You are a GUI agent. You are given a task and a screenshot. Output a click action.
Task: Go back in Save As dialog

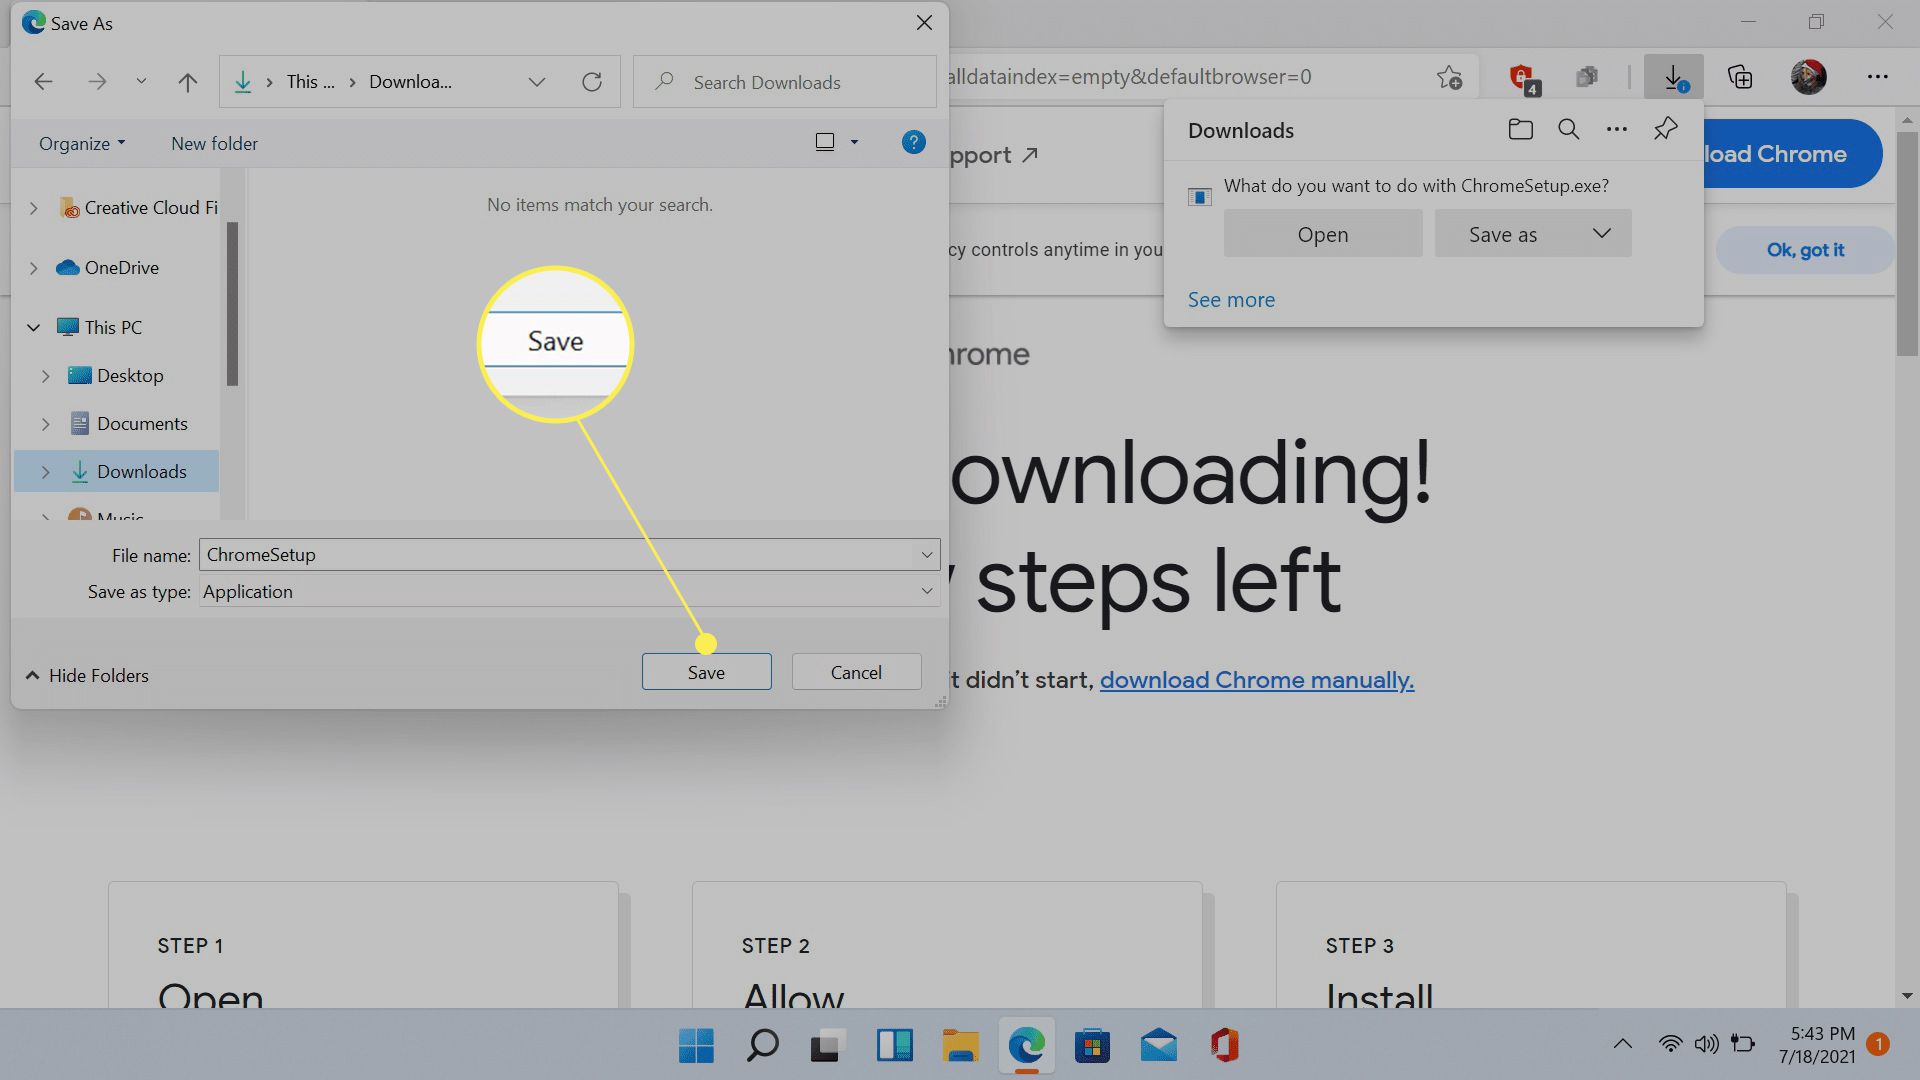(43, 82)
